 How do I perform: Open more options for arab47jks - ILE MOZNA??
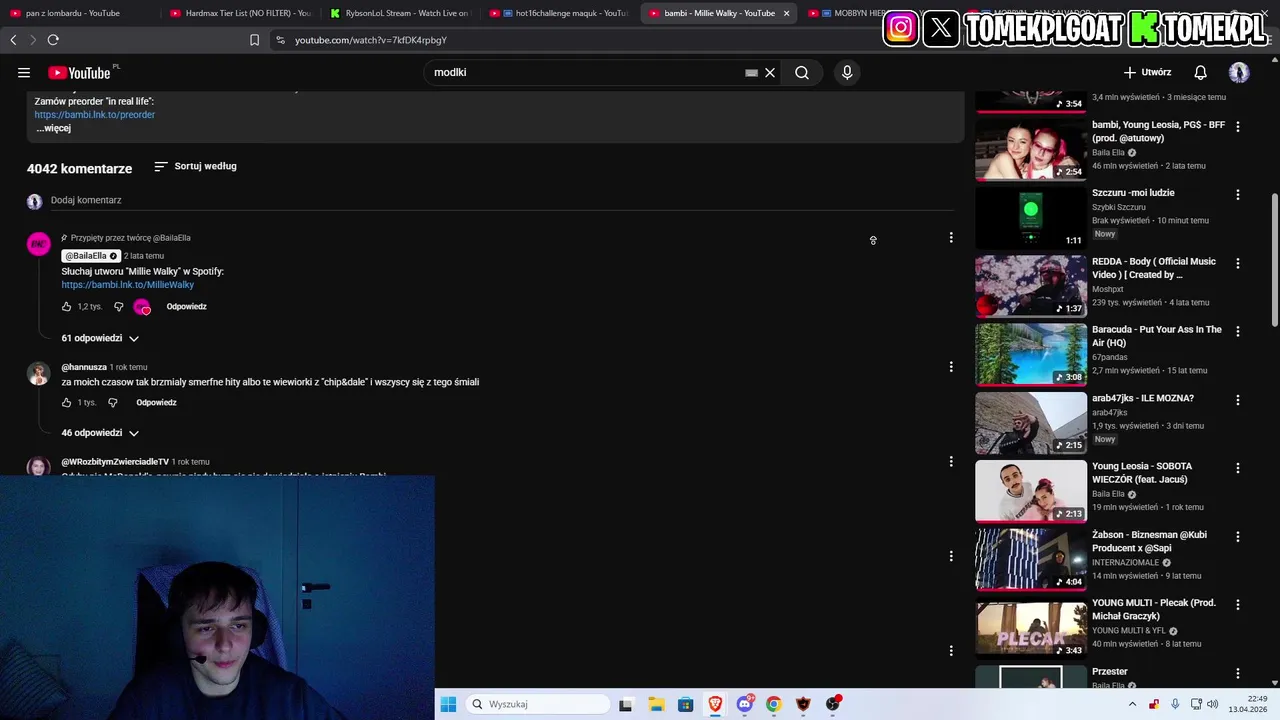[1238, 400]
